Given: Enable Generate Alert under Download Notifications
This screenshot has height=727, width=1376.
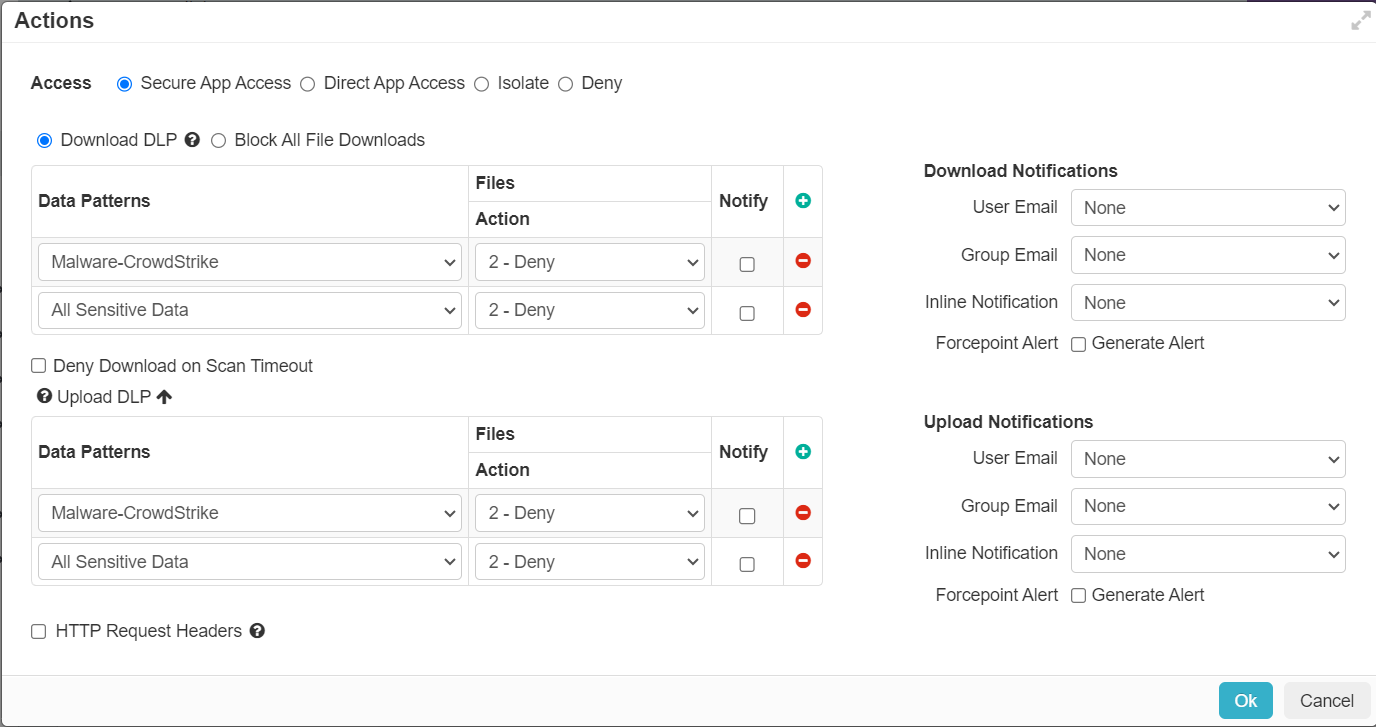Looking at the screenshot, I should [x=1078, y=344].
